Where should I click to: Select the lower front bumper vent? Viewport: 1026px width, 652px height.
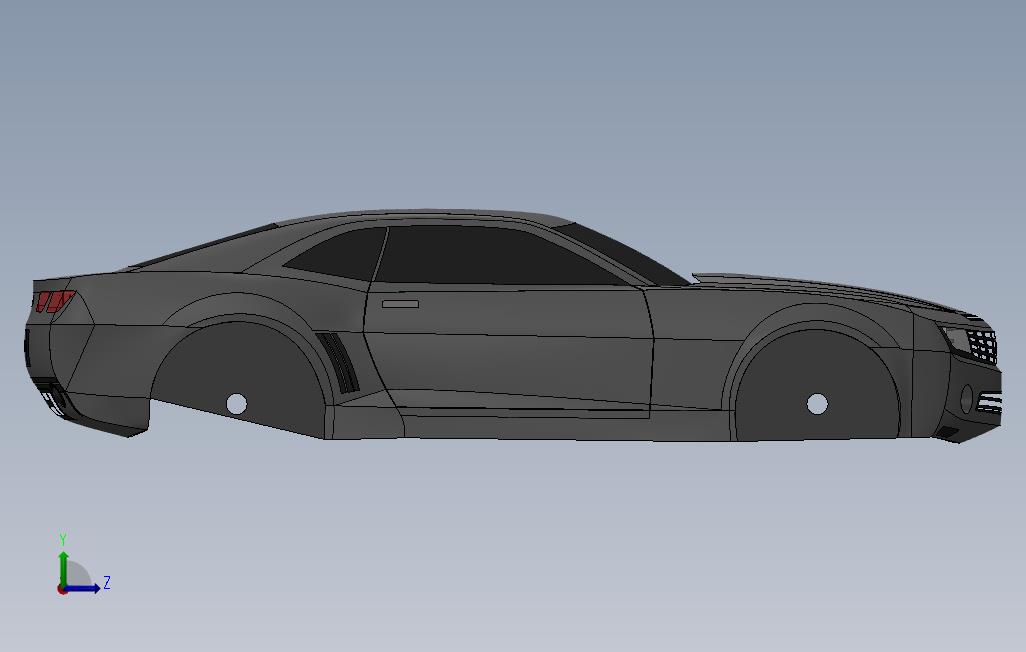947,433
